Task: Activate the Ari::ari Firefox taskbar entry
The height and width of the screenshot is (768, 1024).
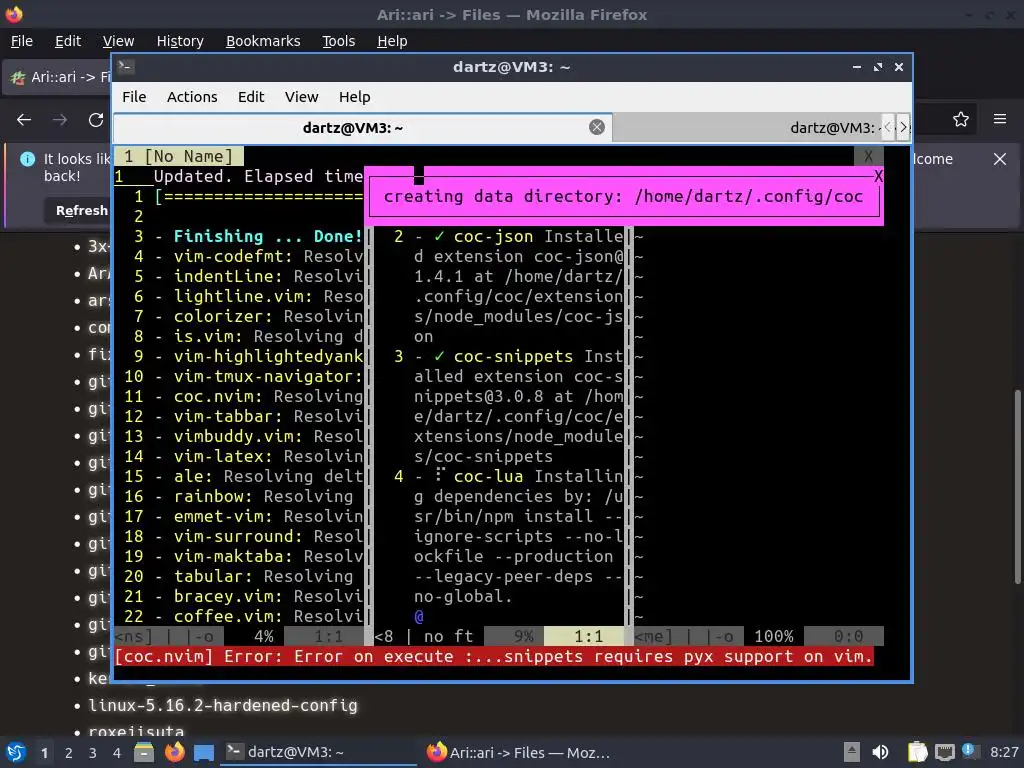Action: (519, 752)
